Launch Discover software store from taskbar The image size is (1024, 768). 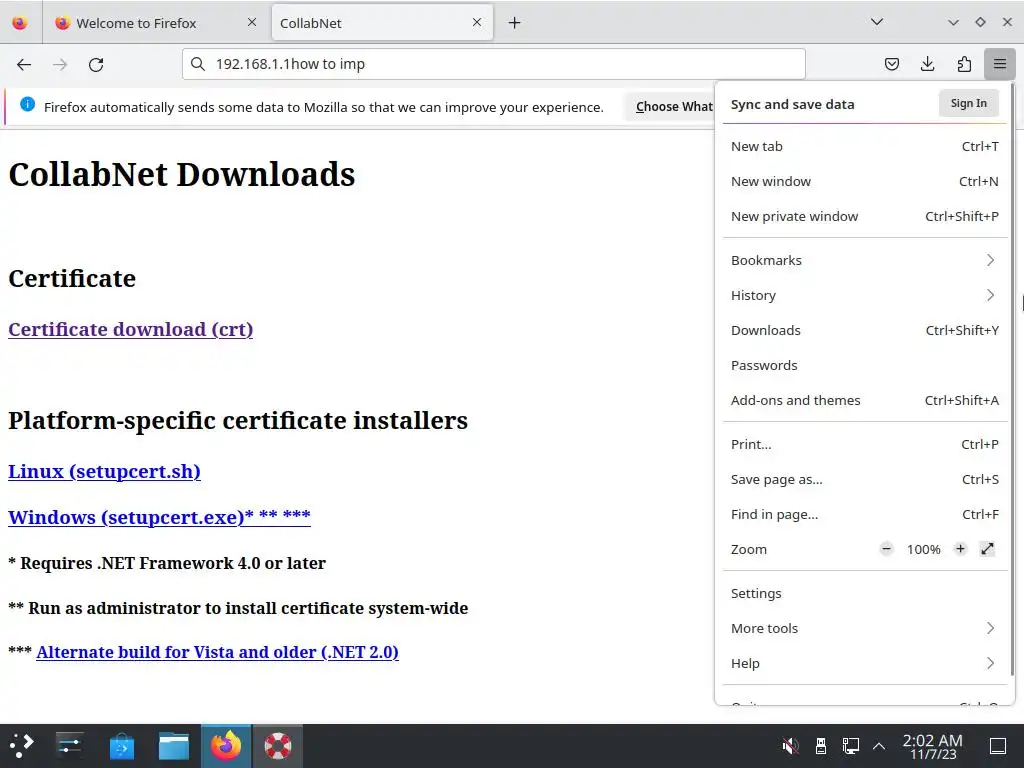coord(121,745)
